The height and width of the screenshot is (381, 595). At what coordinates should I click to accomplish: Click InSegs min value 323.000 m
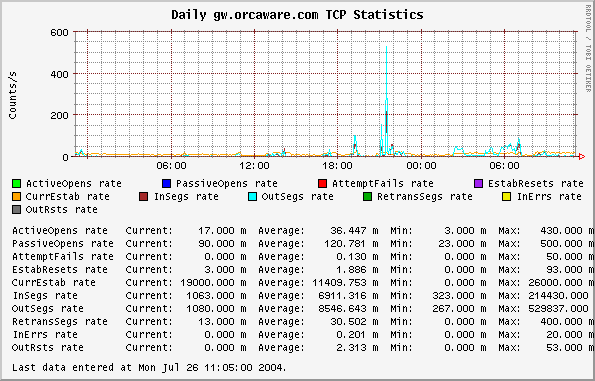(459, 296)
